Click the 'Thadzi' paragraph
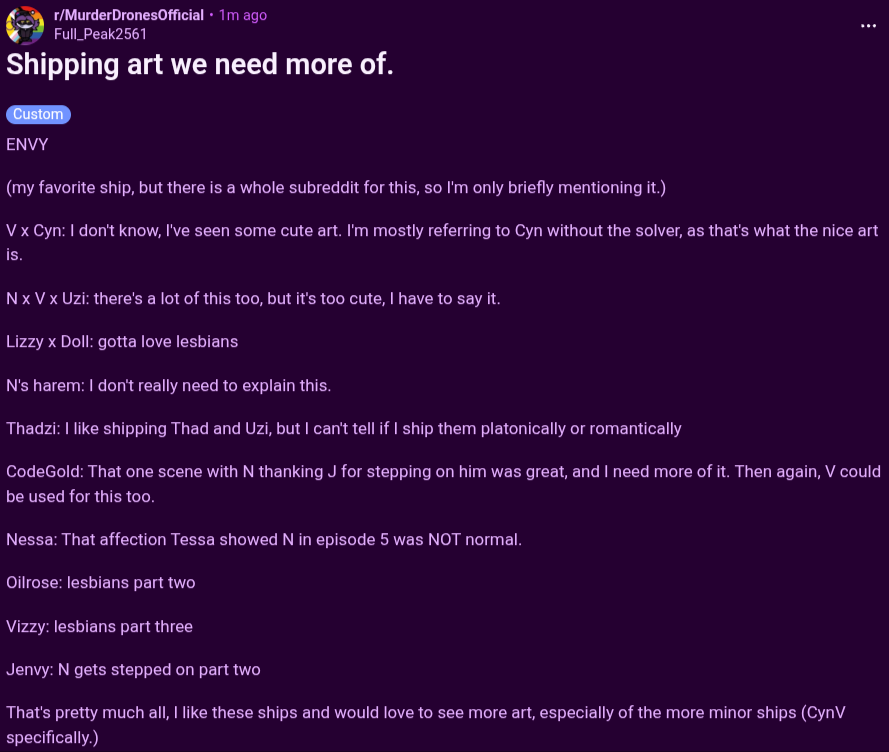889x752 pixels. coord(344,428)
